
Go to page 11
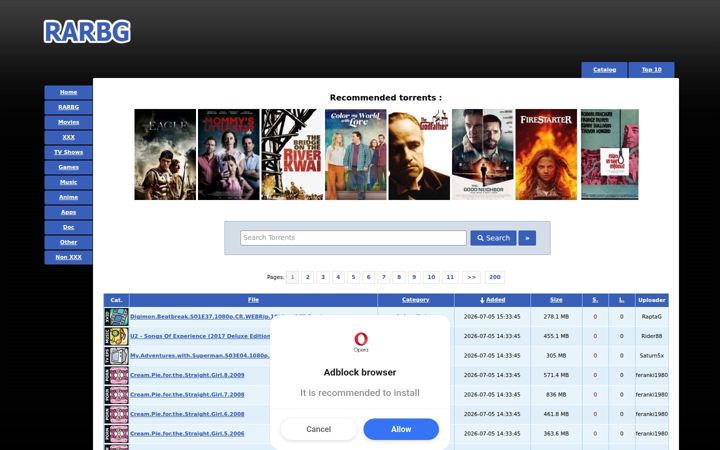pos(450,277)
